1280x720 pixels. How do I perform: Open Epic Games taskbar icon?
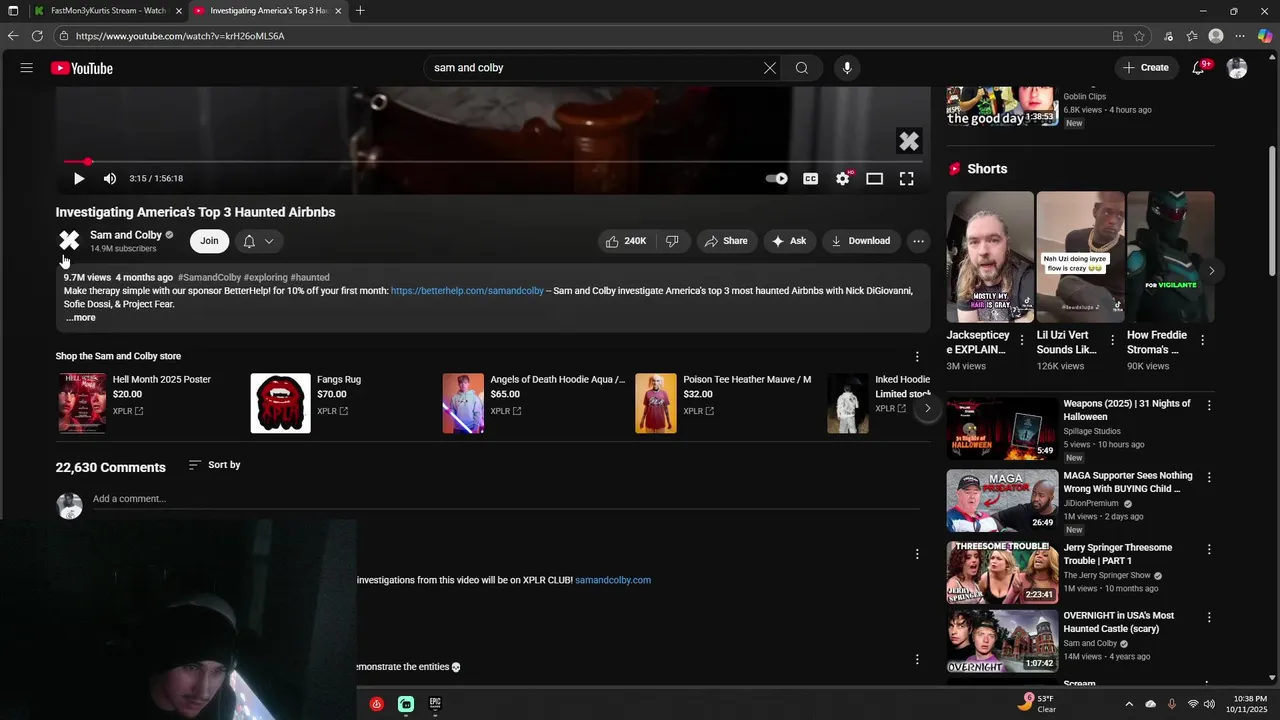pos(435,704)
